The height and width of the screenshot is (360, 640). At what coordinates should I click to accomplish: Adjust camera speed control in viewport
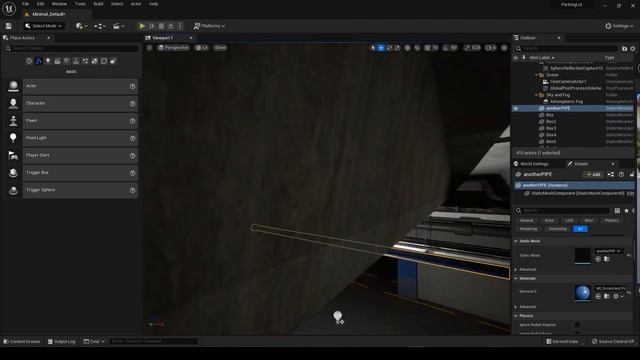click(x=491, y=48)
